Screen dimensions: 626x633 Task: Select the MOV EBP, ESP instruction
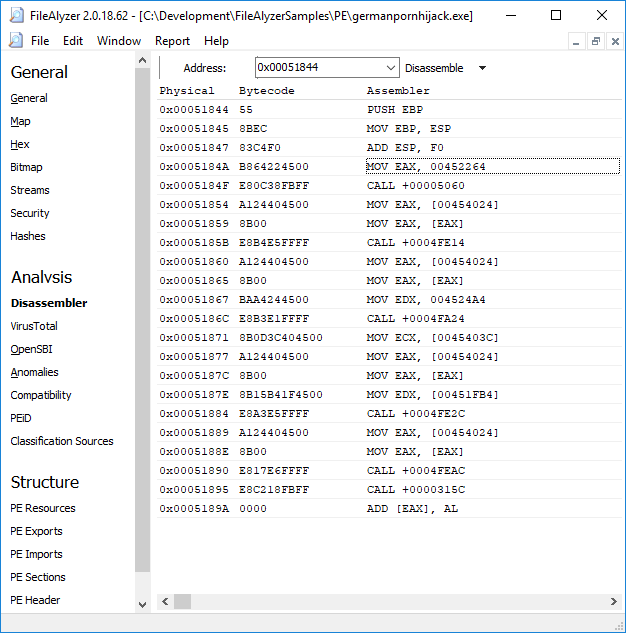tap(408, 129)
